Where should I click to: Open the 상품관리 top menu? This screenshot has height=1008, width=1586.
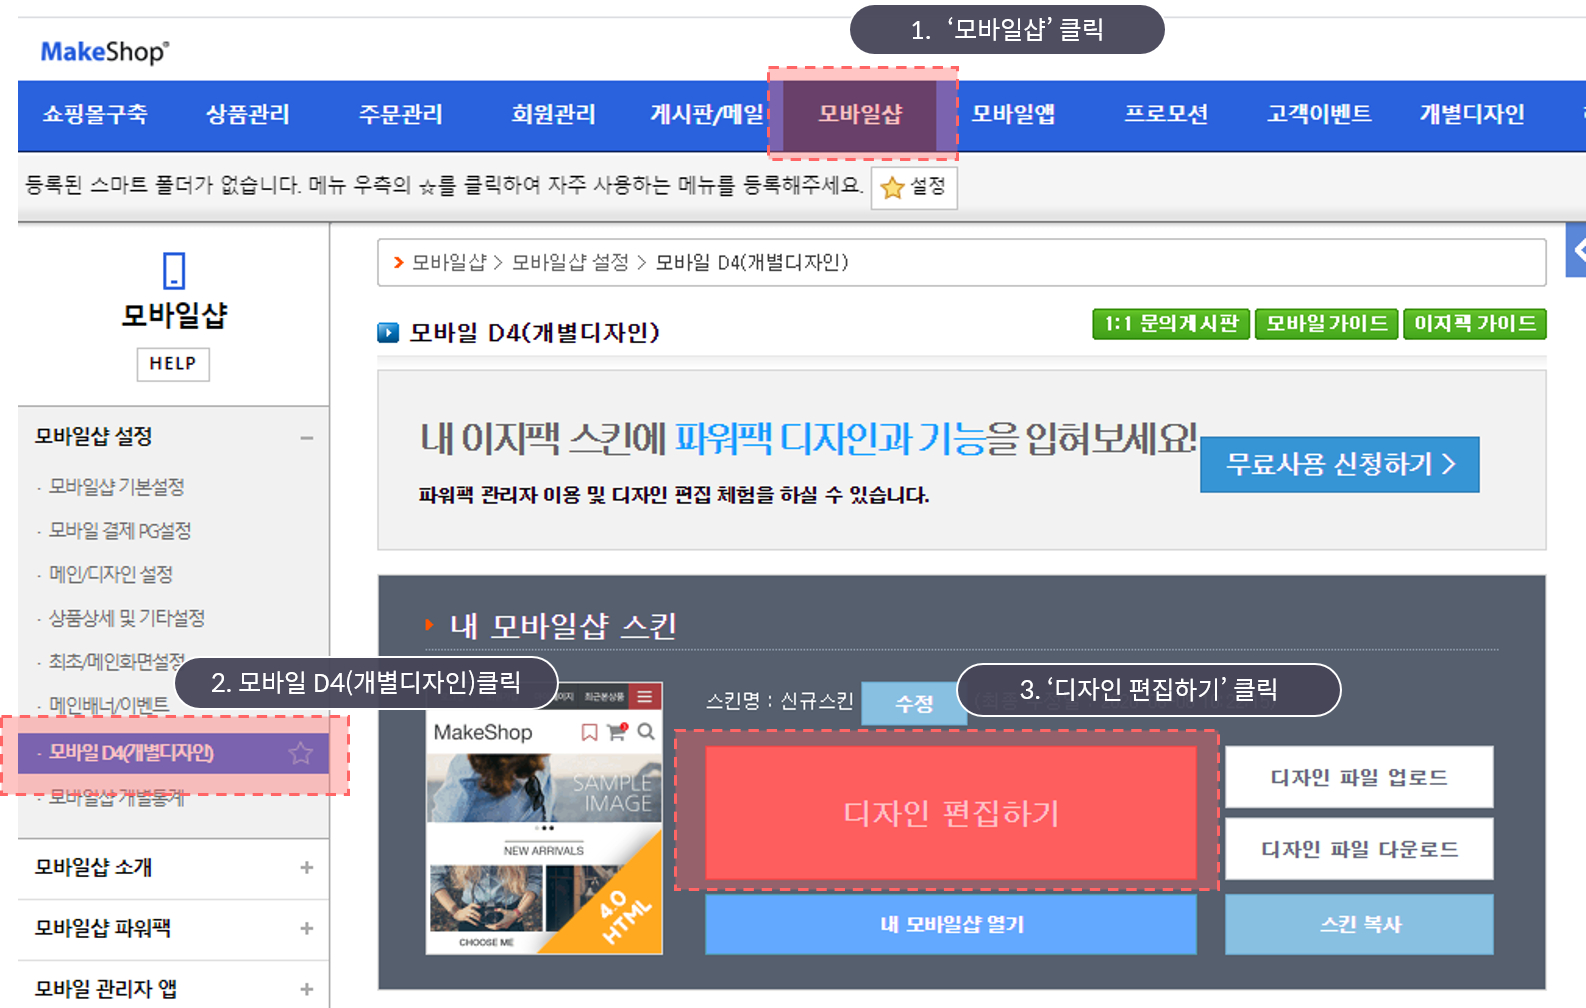click(248, 115)
